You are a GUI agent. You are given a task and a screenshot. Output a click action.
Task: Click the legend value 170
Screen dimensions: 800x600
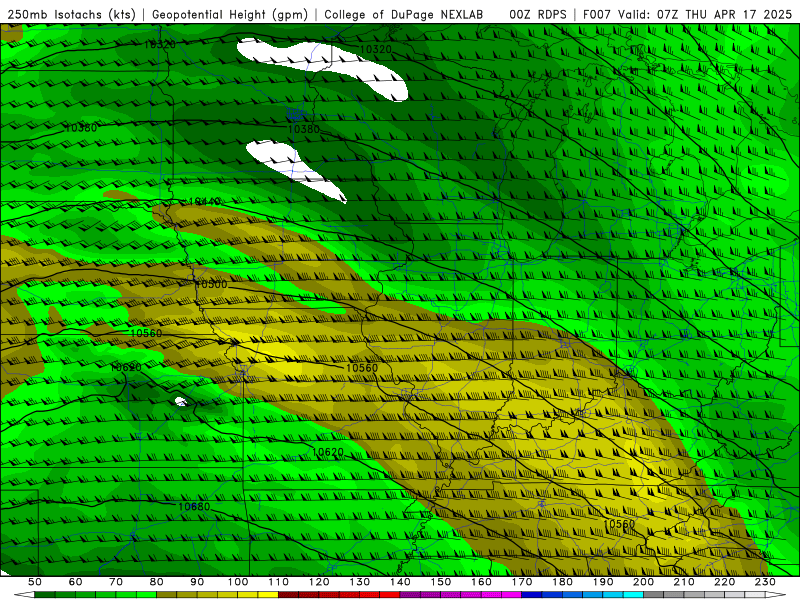[x=521, y=582]
